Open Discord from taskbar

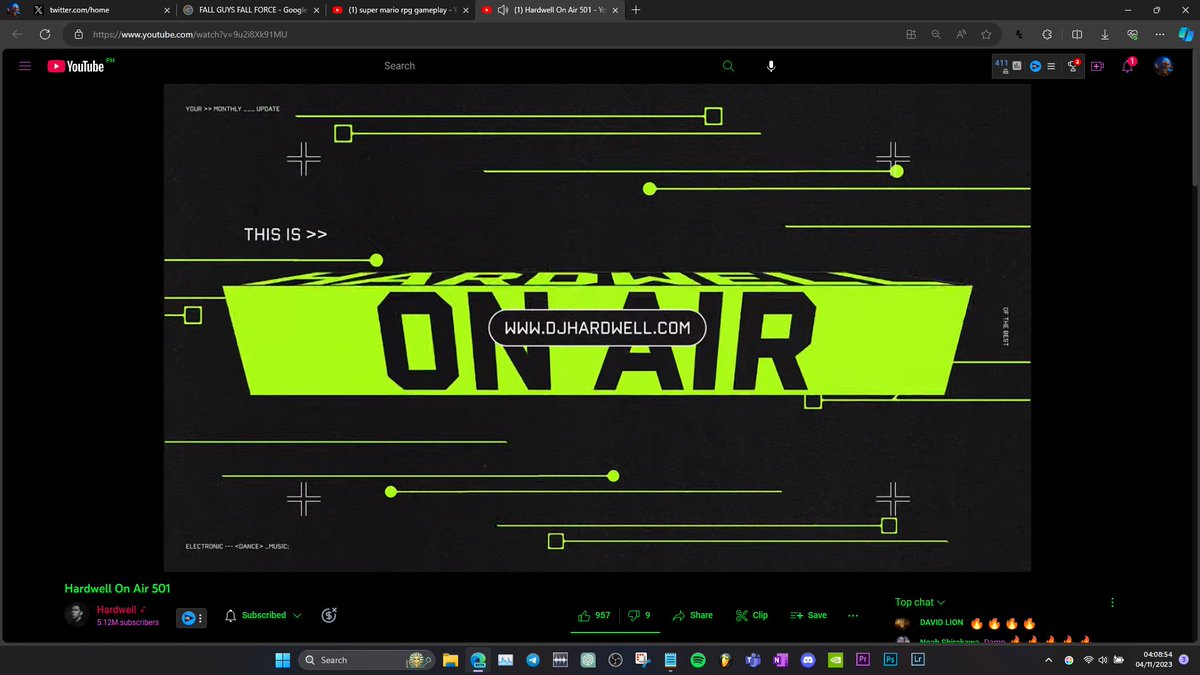click(808, 660)
